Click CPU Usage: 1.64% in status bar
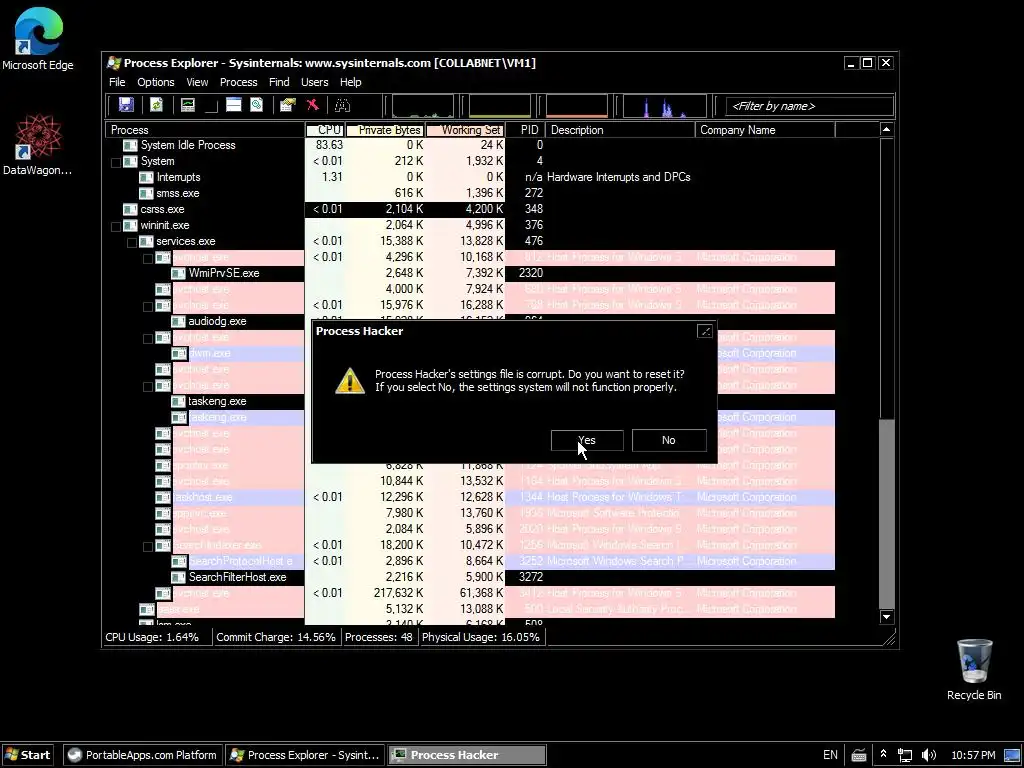 (x=152, y=637)
